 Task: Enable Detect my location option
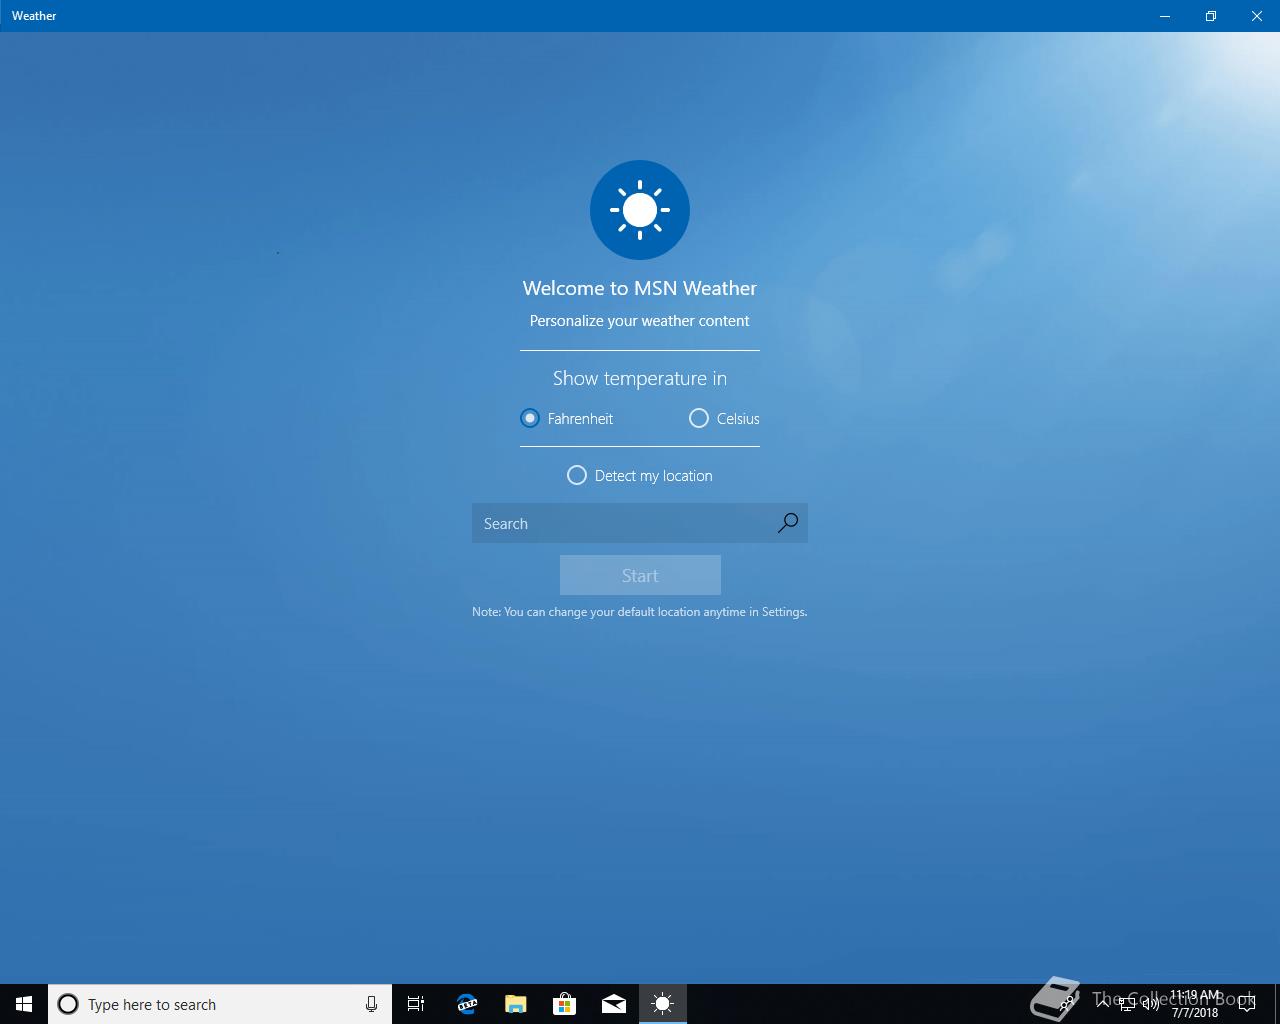(x=640, y=475)
